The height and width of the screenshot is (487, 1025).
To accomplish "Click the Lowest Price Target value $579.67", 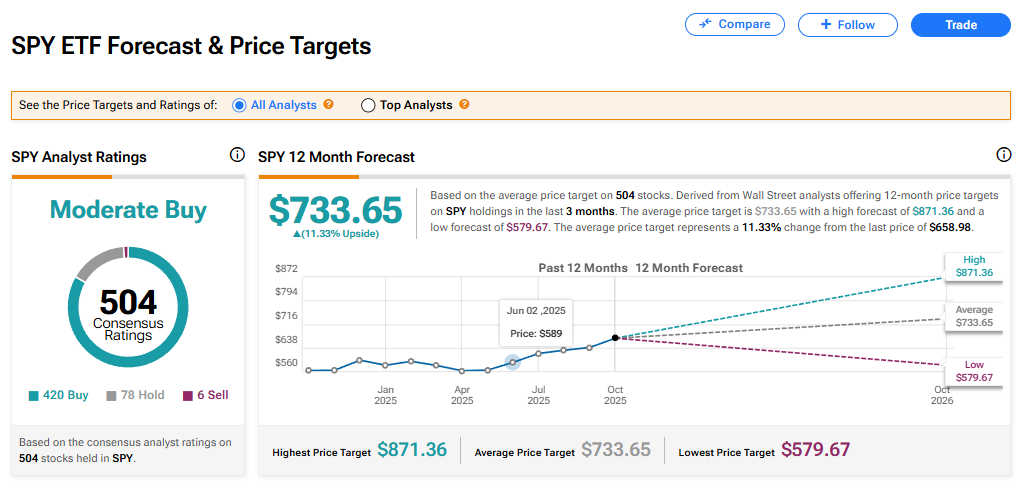I will [x=815, y=451].
